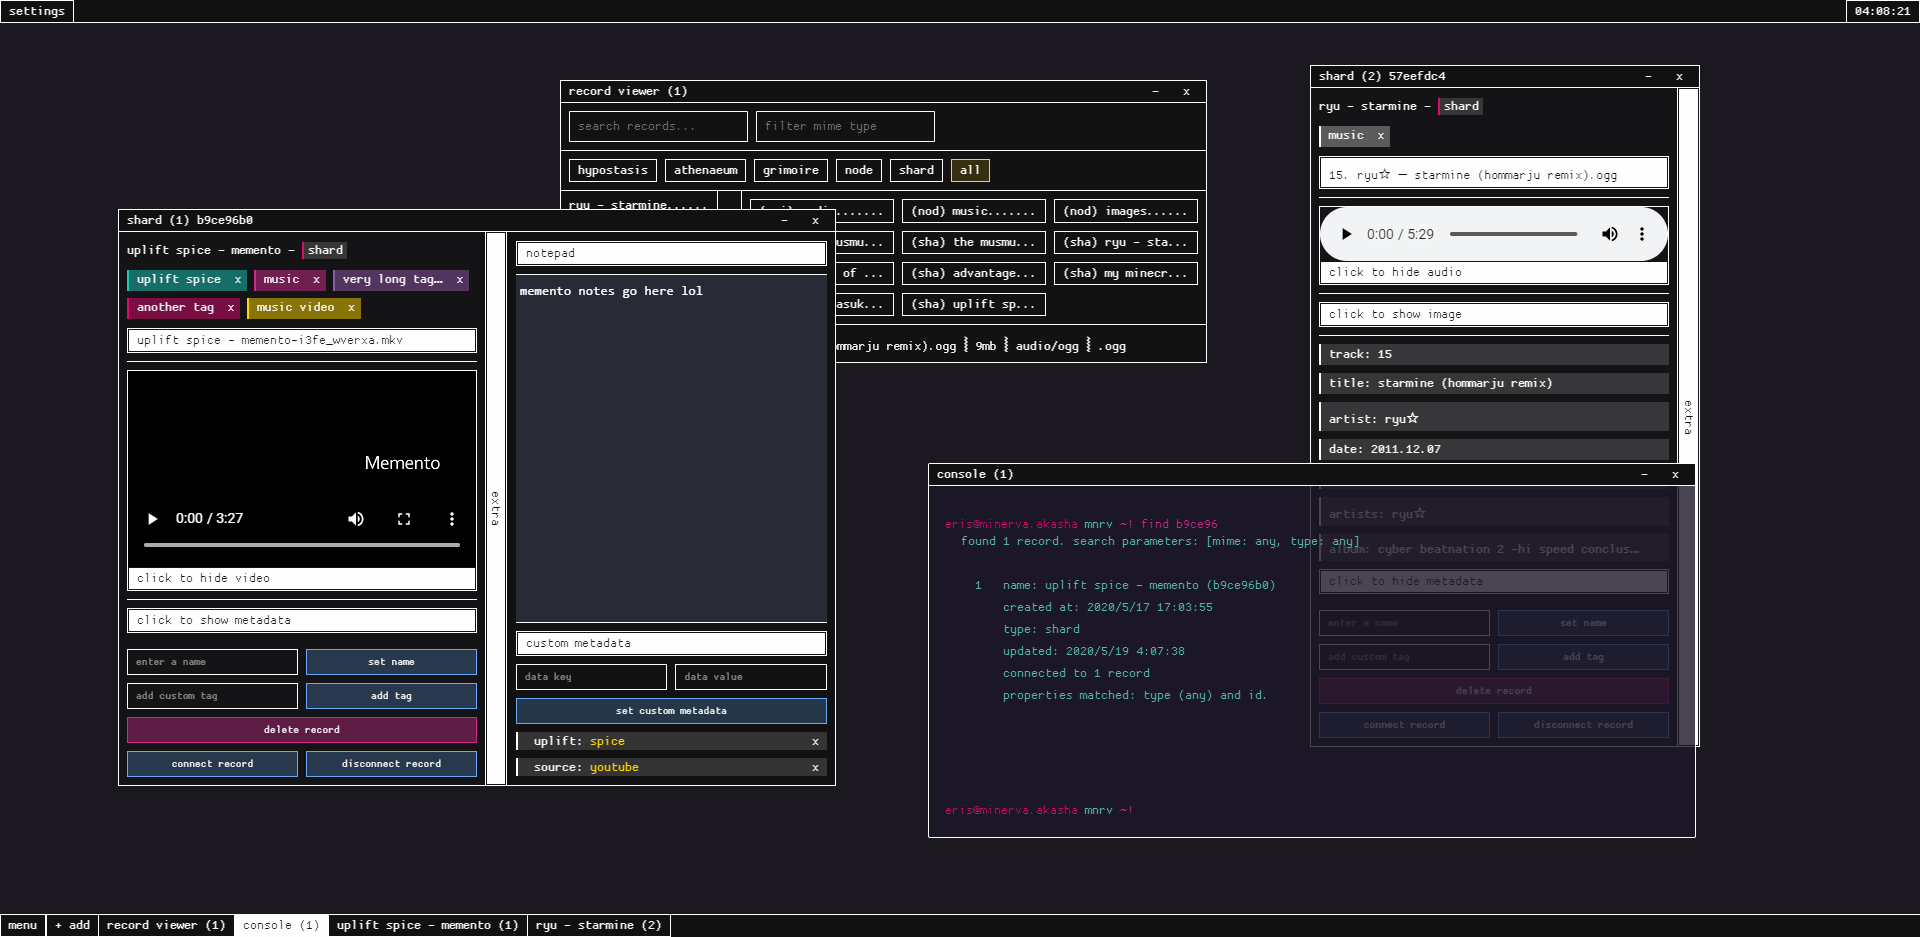This screenshot has width=1920, height=937.
Task: Minimize the record viewer window
Action: click(1155, 91)
